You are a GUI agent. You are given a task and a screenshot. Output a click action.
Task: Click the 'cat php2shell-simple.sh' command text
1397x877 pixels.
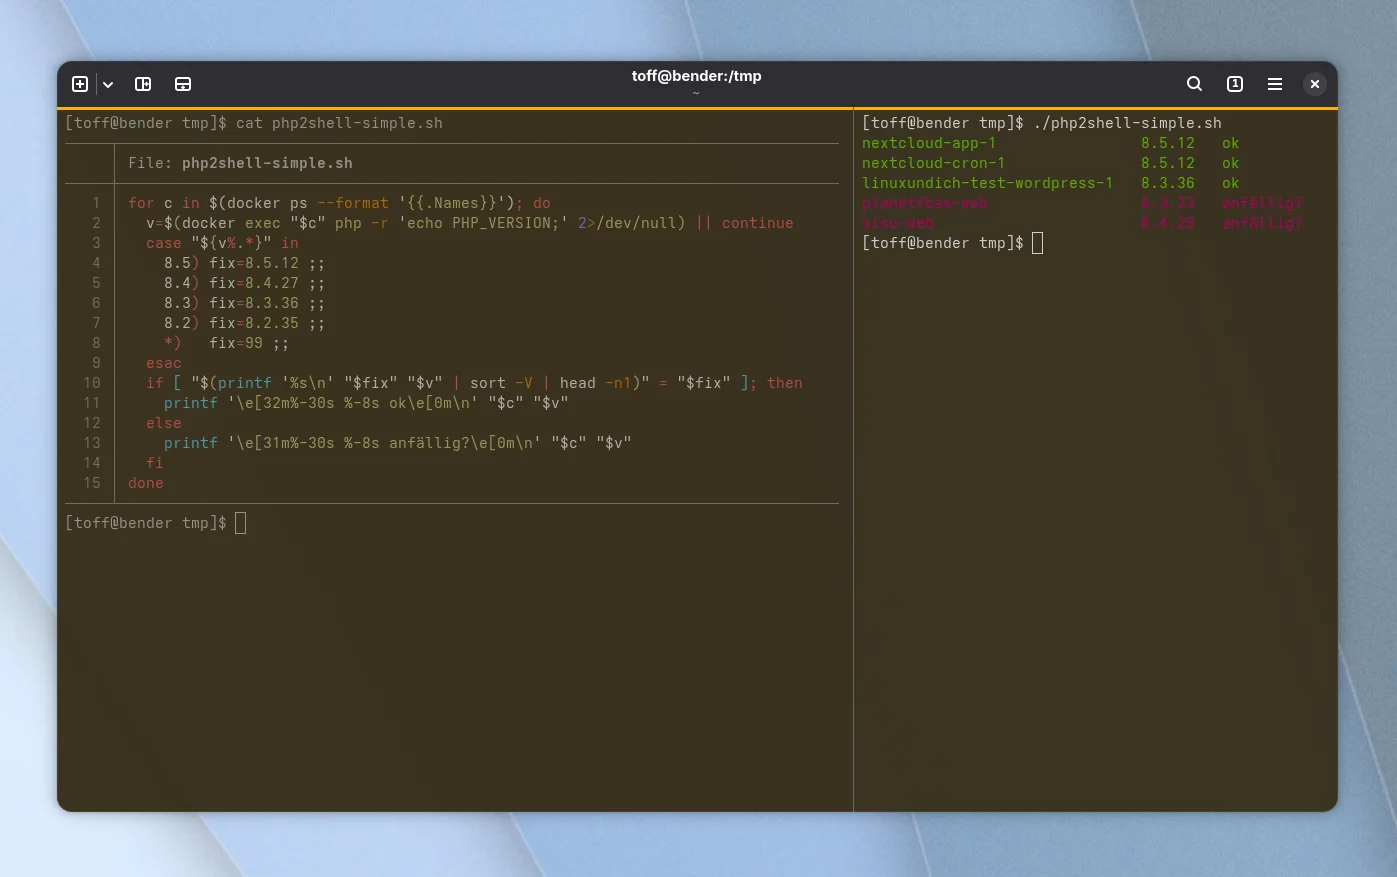[339, 123]
